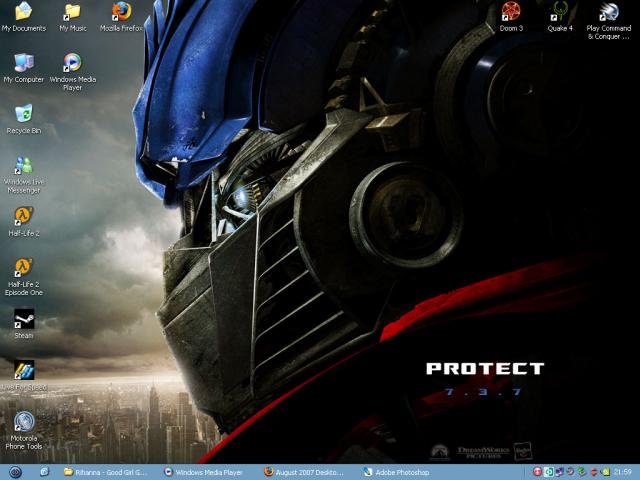The width and height of the screenshot is (640, 480).
Task: Launch the Half-Life 2 shortcut
Action: [24, 222]
